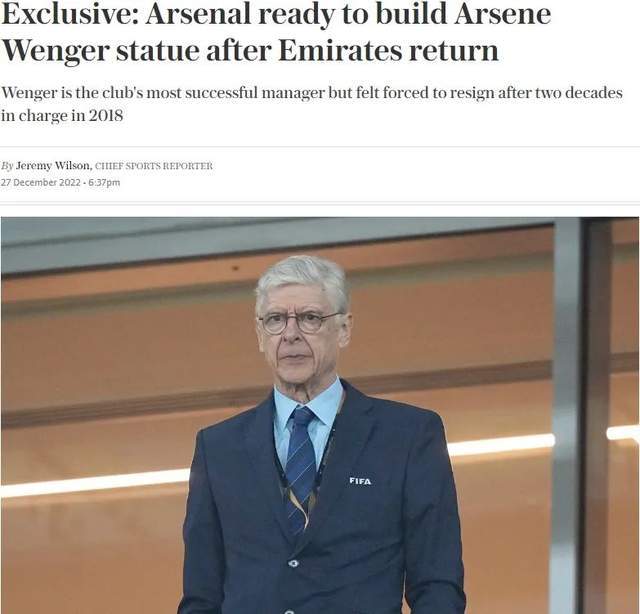Click the Arsenal Wenger statue headline

tap(276, 32)
